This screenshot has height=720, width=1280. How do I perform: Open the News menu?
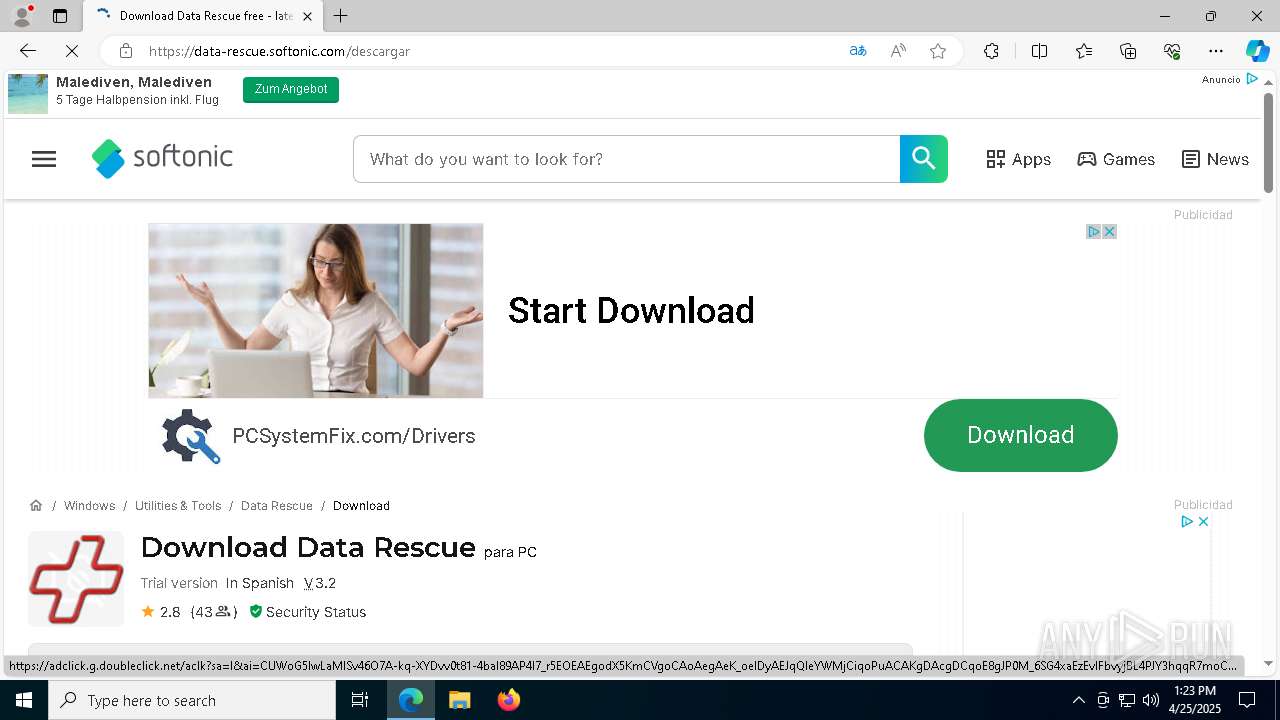(1215, 159)
